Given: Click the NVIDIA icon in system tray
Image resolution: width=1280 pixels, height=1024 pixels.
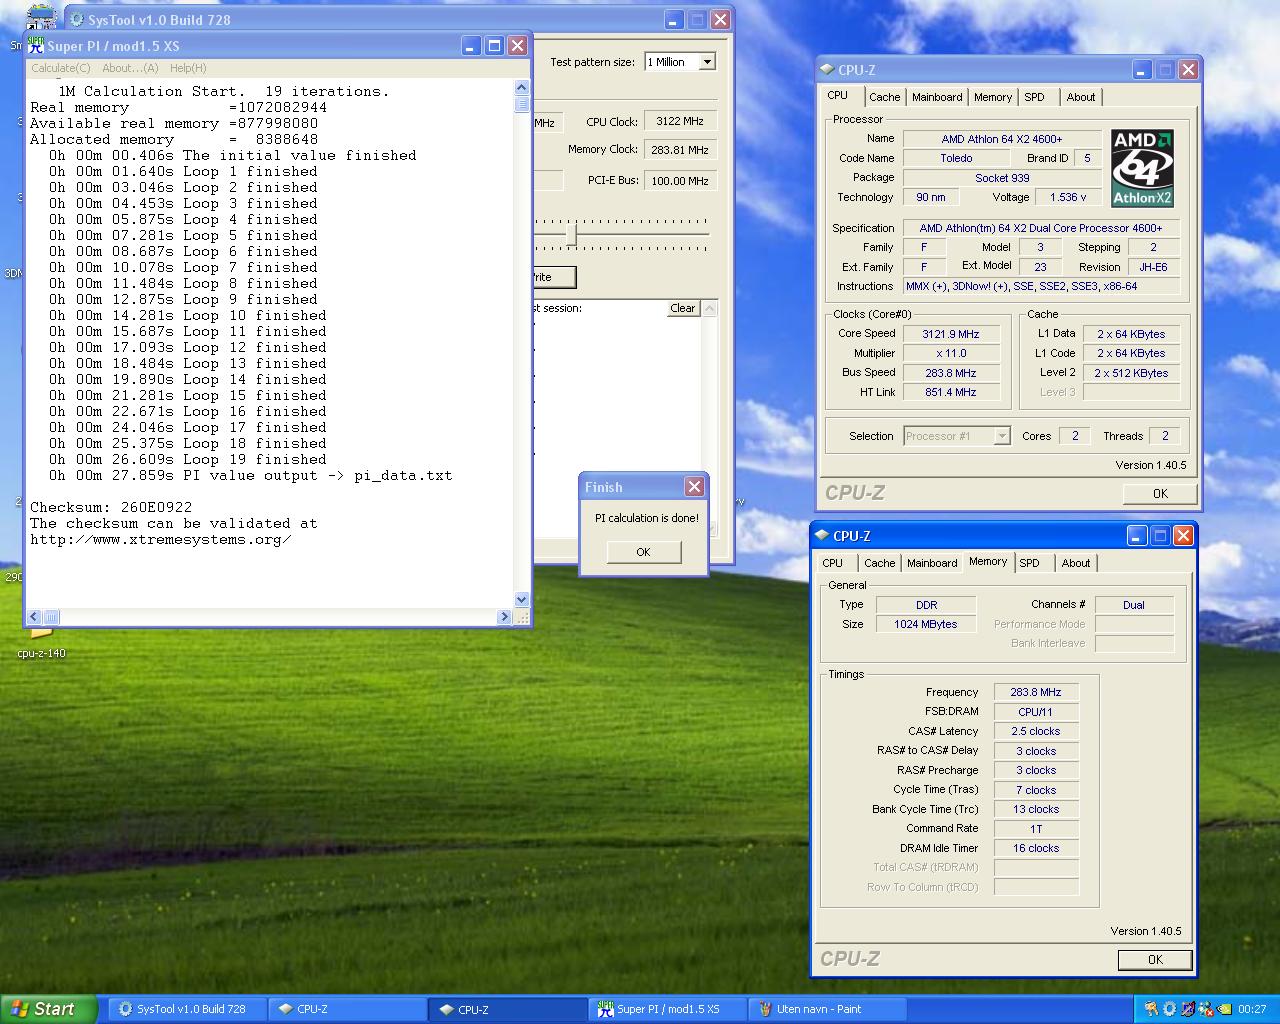Looking at the screenshot, I should pyautogui.click(x=1224, y=1009).
